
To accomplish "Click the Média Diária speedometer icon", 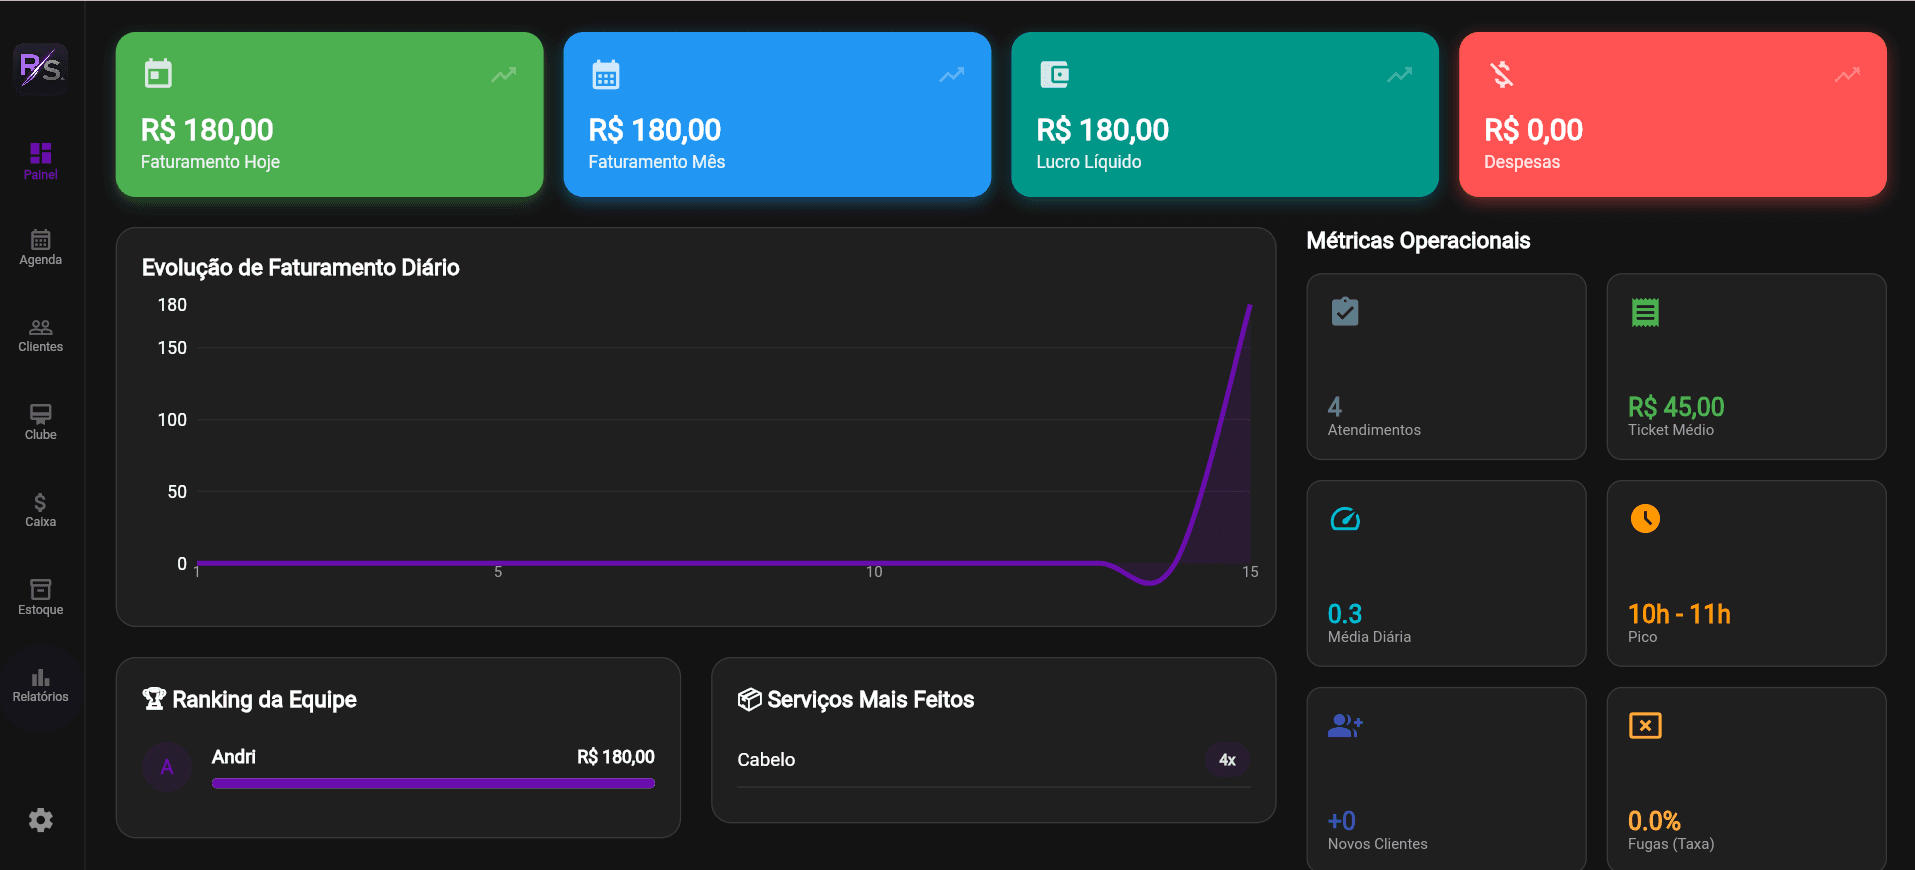I will tap(1345, 519).
